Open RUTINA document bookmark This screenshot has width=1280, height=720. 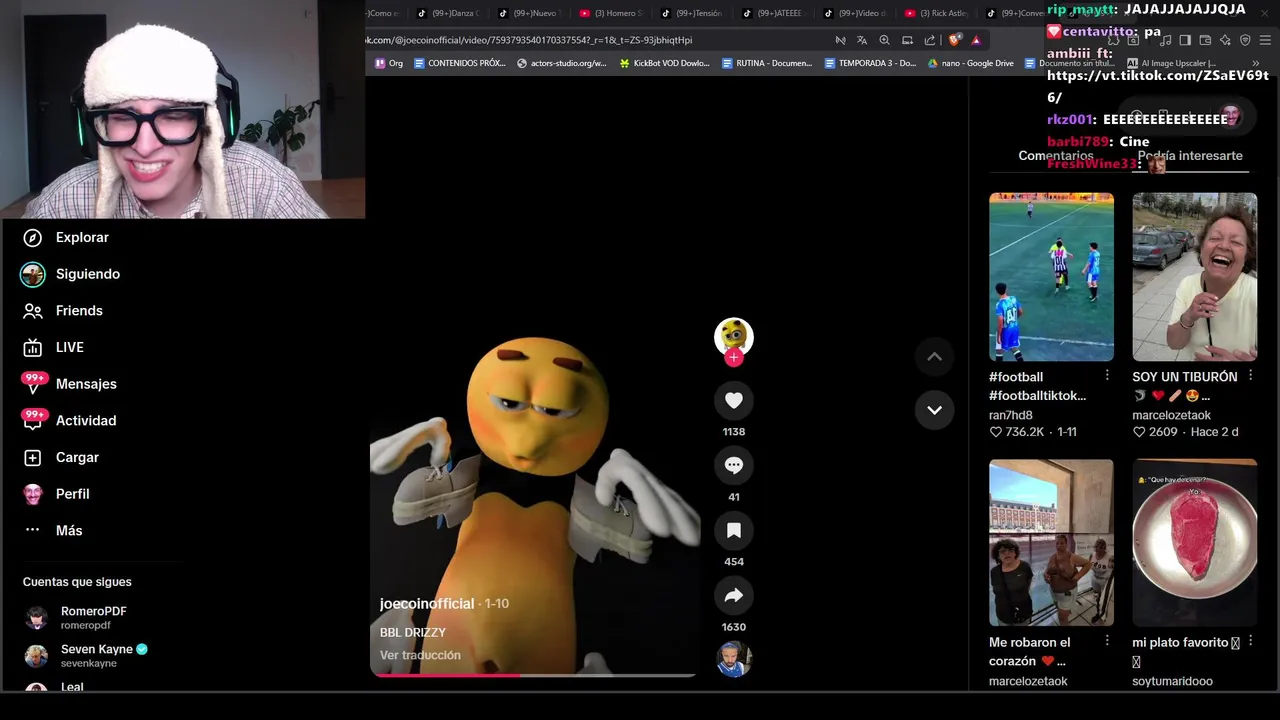click(767, 63)
